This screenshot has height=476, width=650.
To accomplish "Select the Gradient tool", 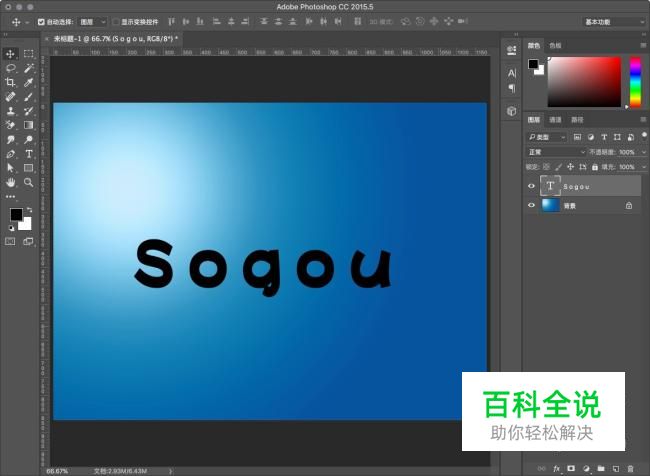I will (29, 125).
